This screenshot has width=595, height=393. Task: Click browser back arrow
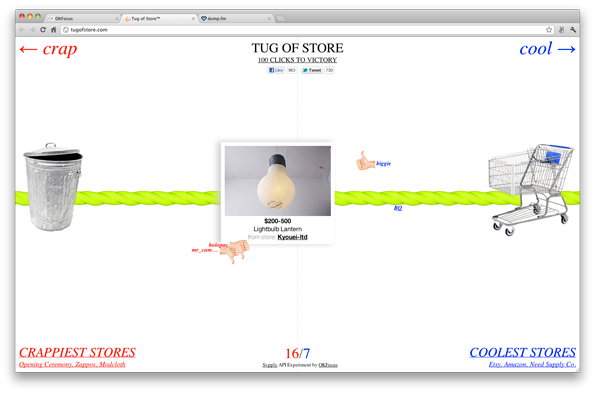coord(22,30)
